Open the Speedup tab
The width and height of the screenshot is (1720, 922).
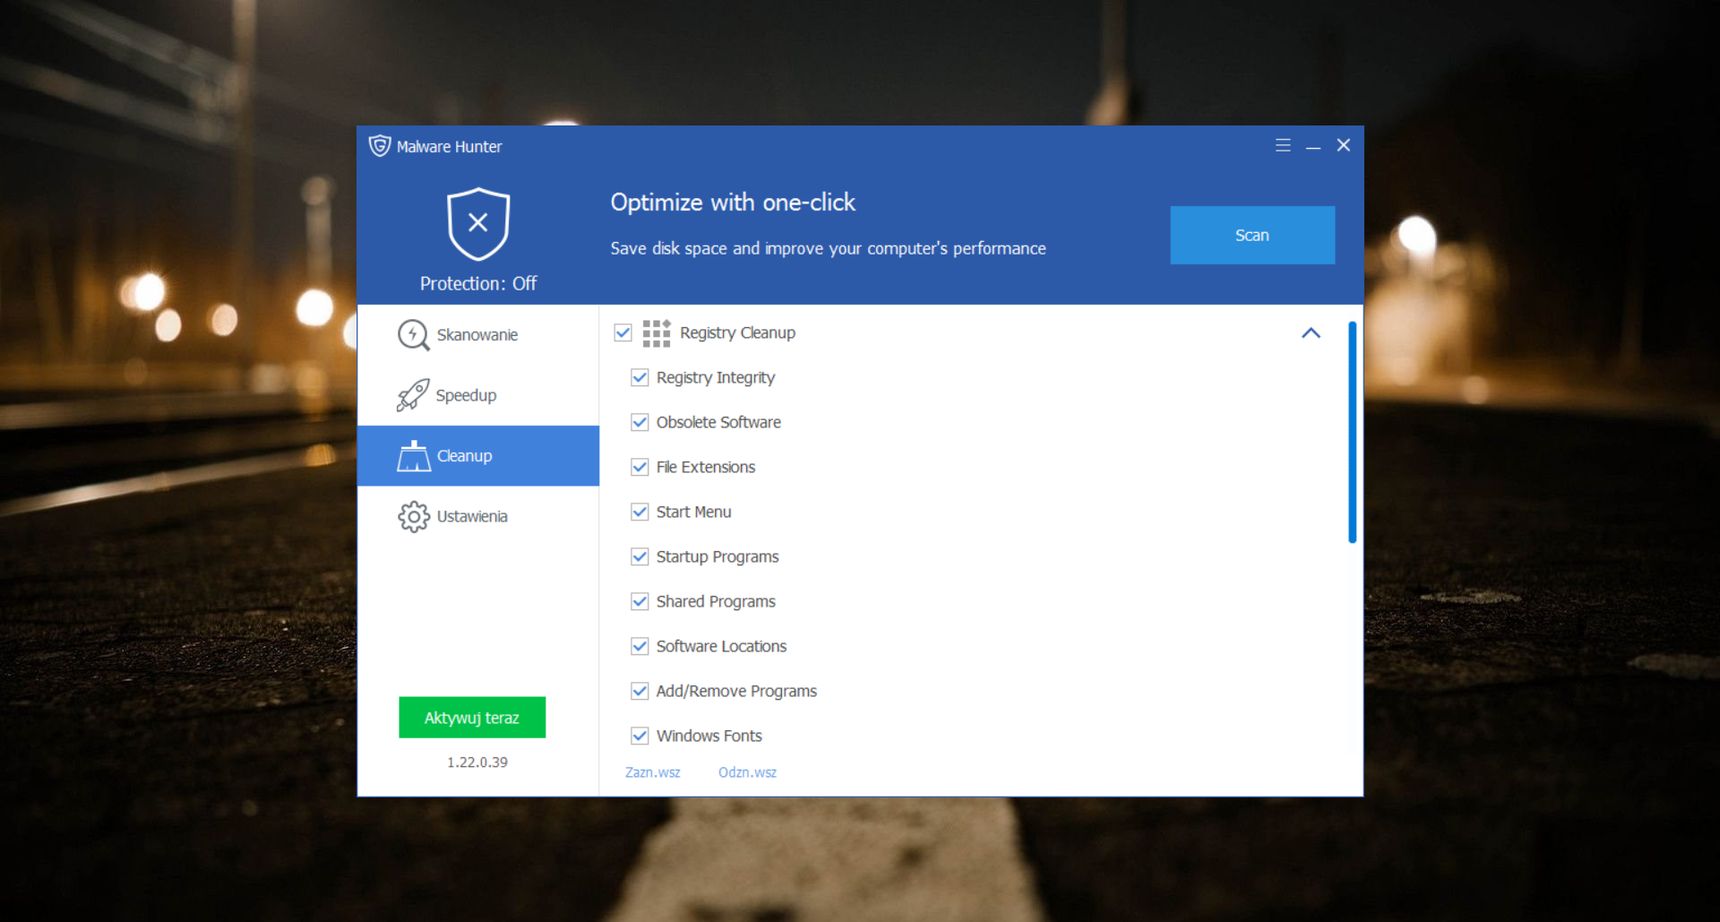click(x=478, y=396)
